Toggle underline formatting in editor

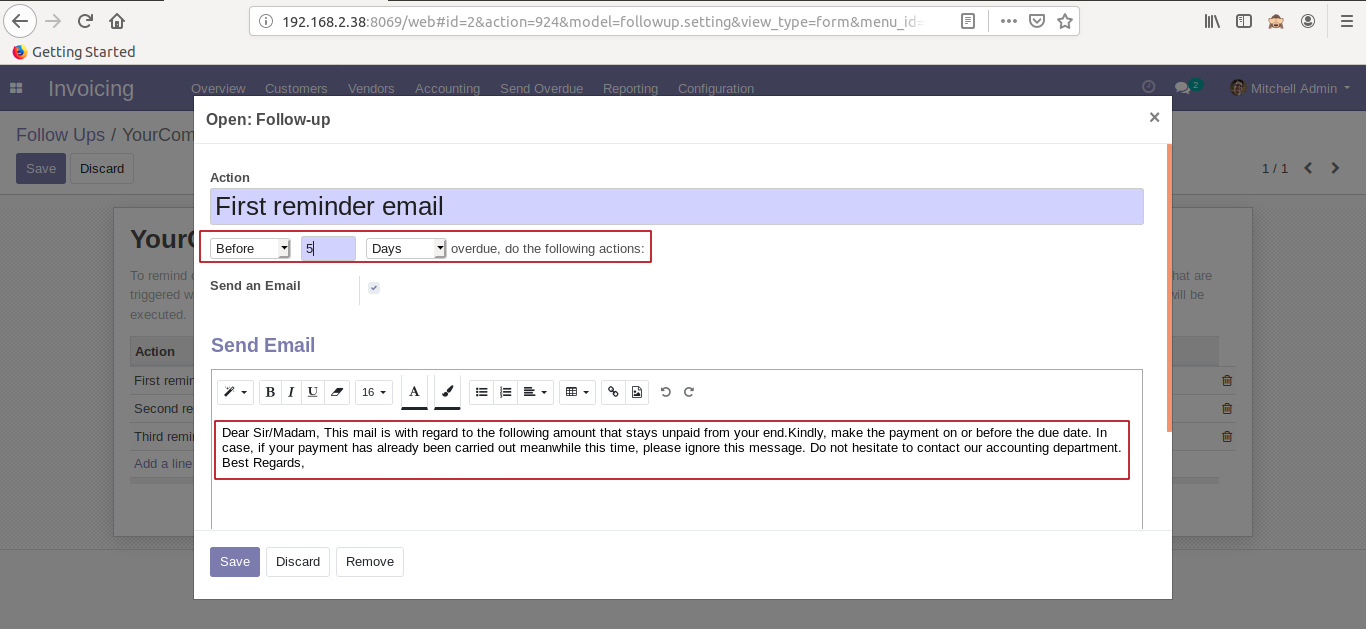[313, 392]
